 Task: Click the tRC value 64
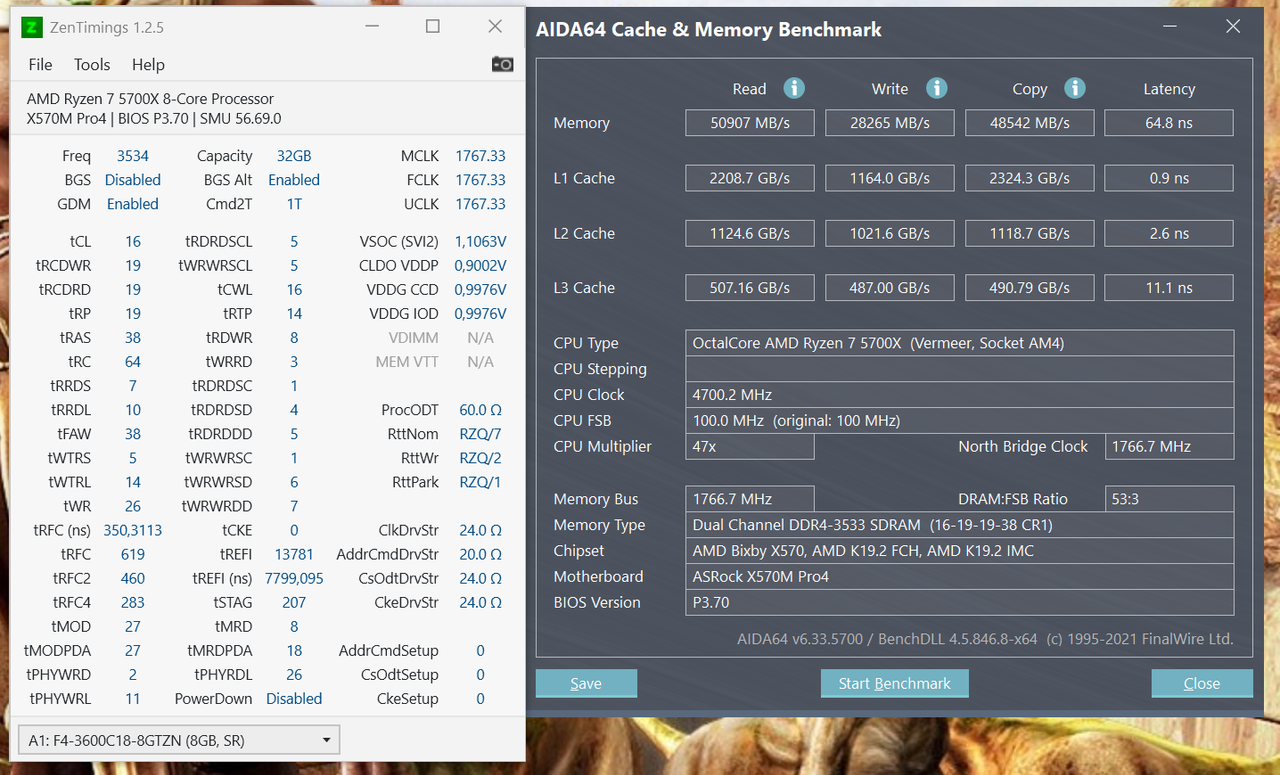[133, 362]
